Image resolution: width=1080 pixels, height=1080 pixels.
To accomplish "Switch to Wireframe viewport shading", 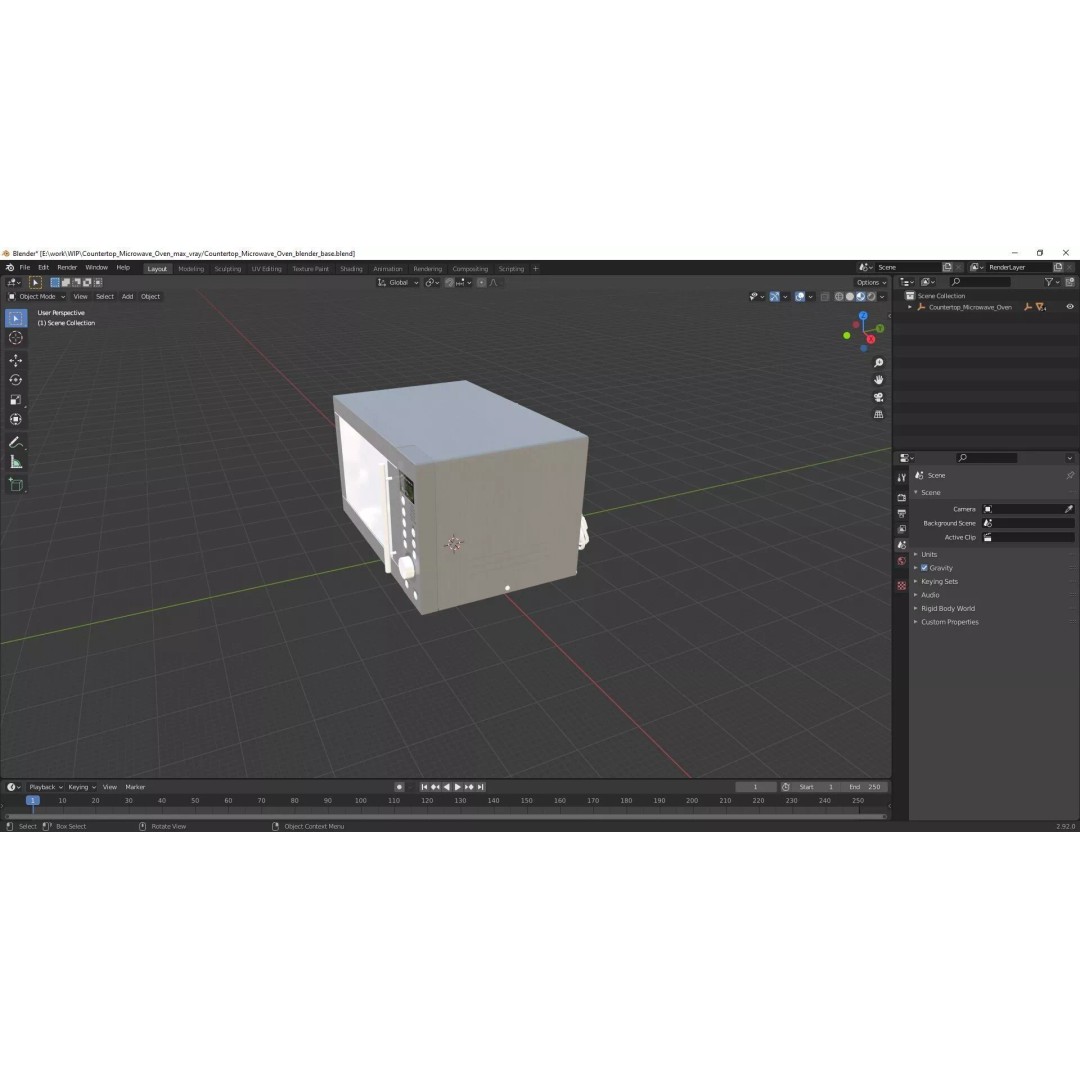I will pyautogui.click(x=839, y=297).
